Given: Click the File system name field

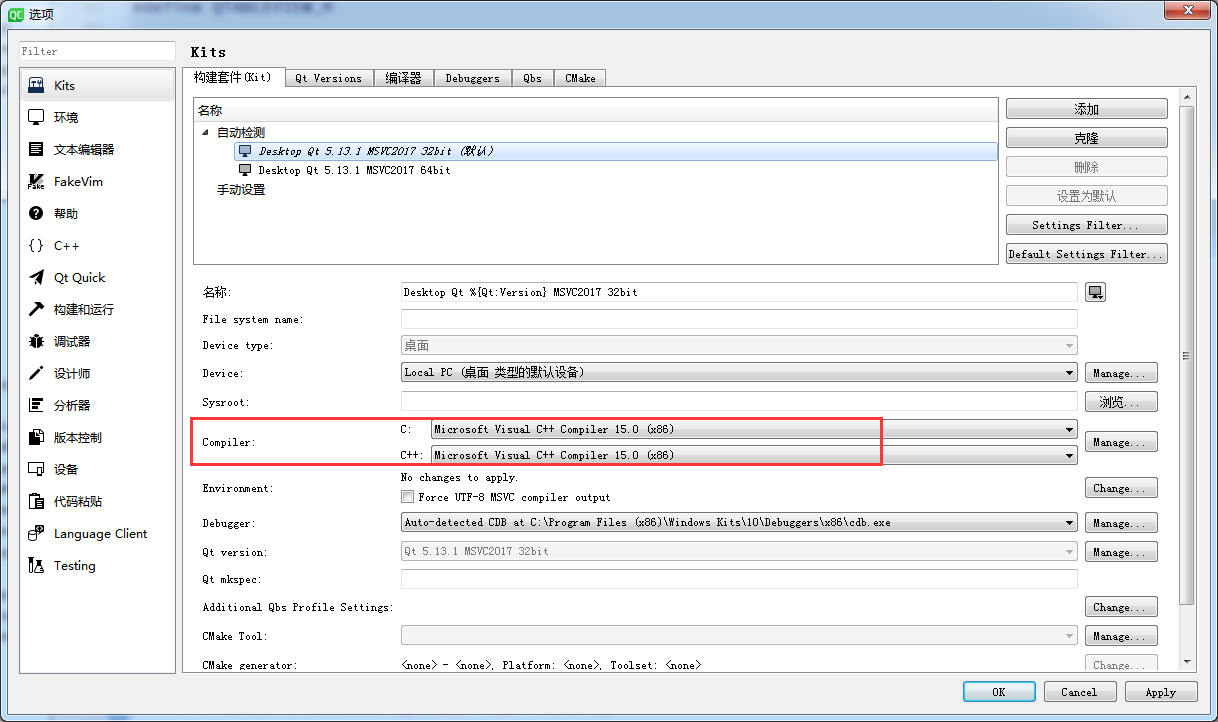Looking at the screenshot, I should pos(739,319).
